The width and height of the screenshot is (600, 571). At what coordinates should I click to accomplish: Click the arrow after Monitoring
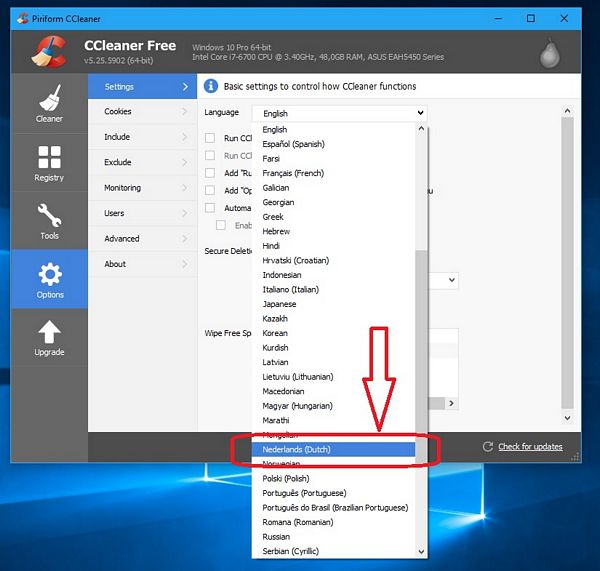pos(185,188)
